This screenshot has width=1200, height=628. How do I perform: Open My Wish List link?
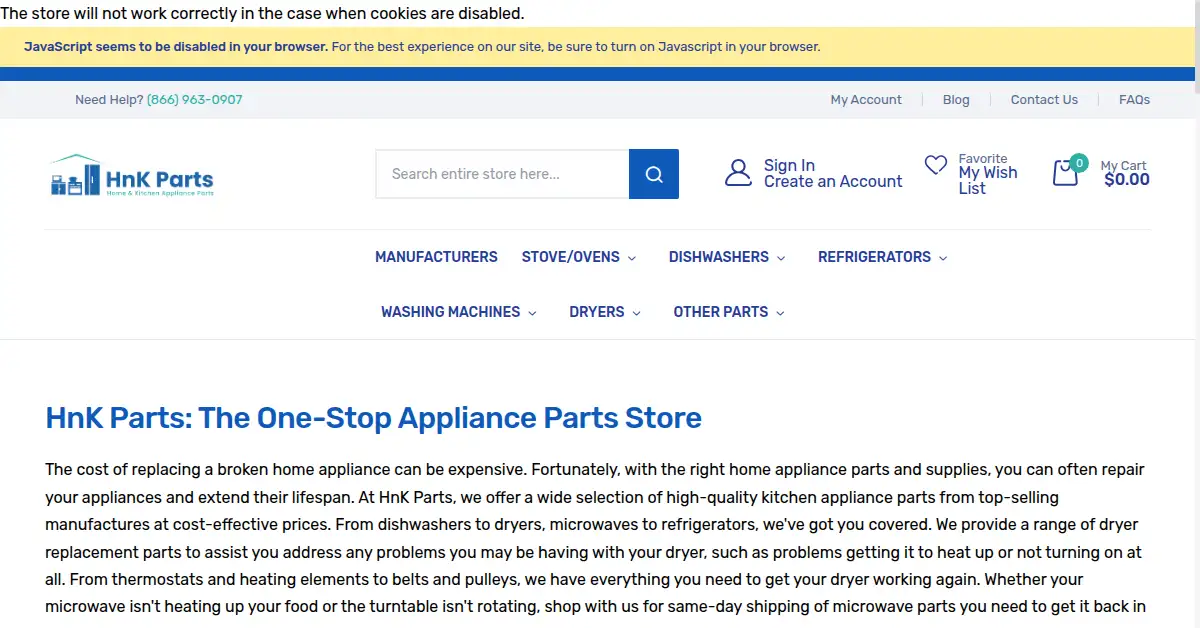[988, 180]
